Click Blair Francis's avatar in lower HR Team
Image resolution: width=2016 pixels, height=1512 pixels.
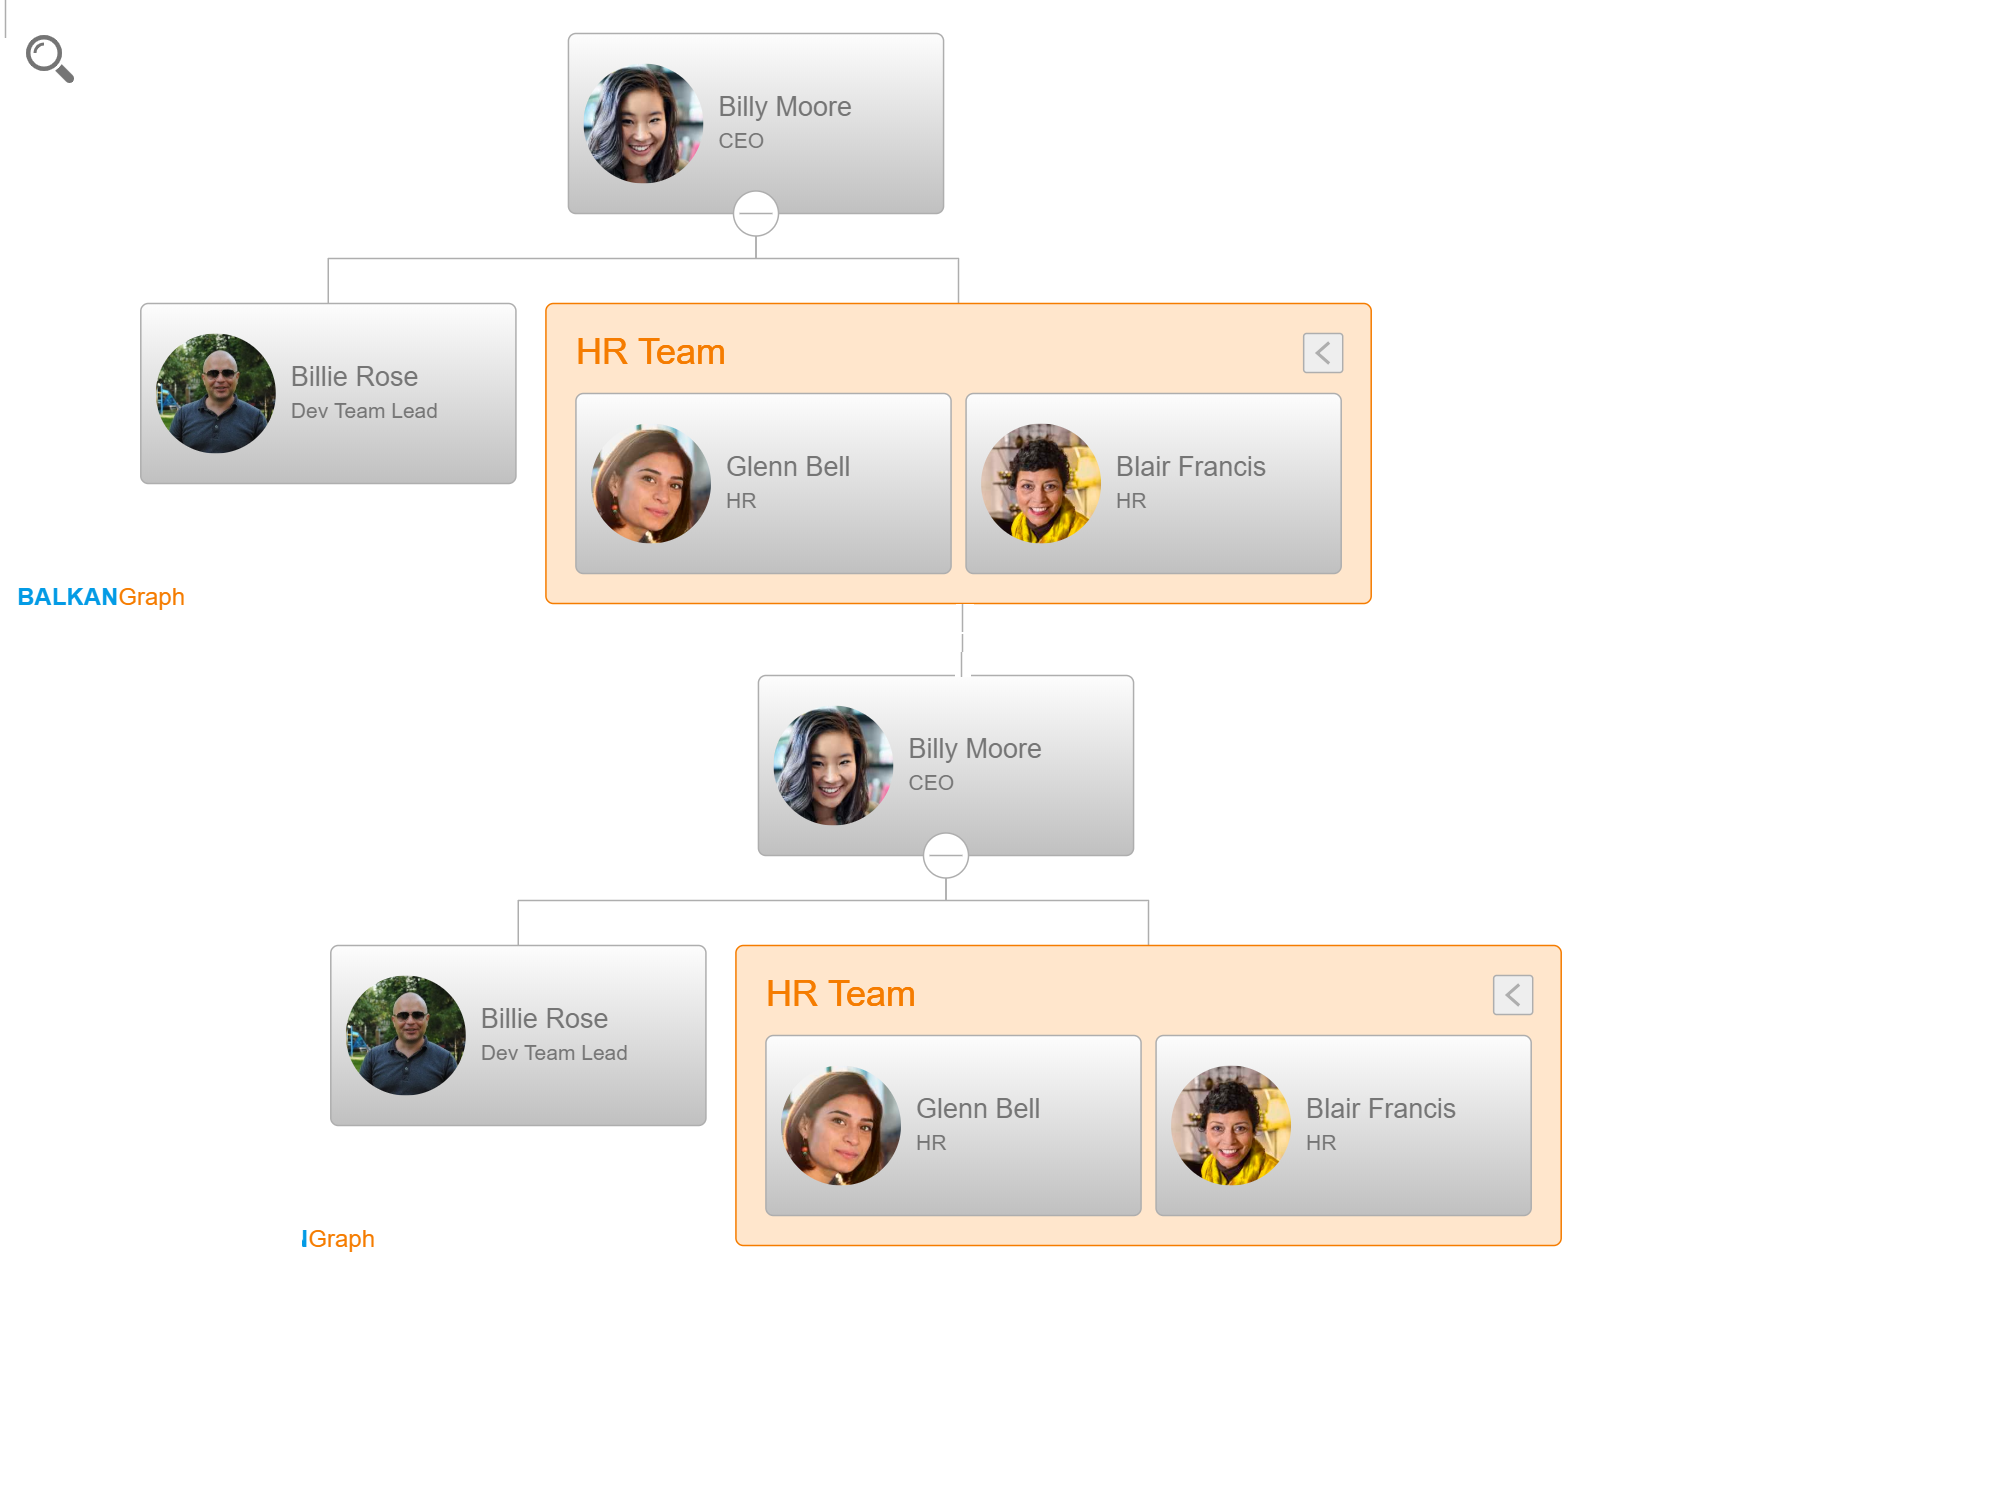coord(1230,1124)
